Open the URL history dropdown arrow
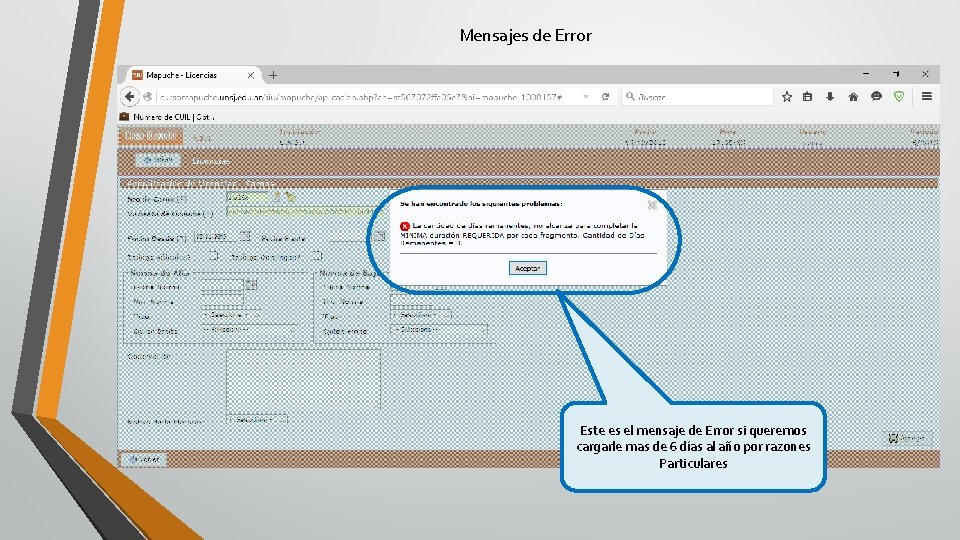Screen dimensions: 960x540 [586, 97]
